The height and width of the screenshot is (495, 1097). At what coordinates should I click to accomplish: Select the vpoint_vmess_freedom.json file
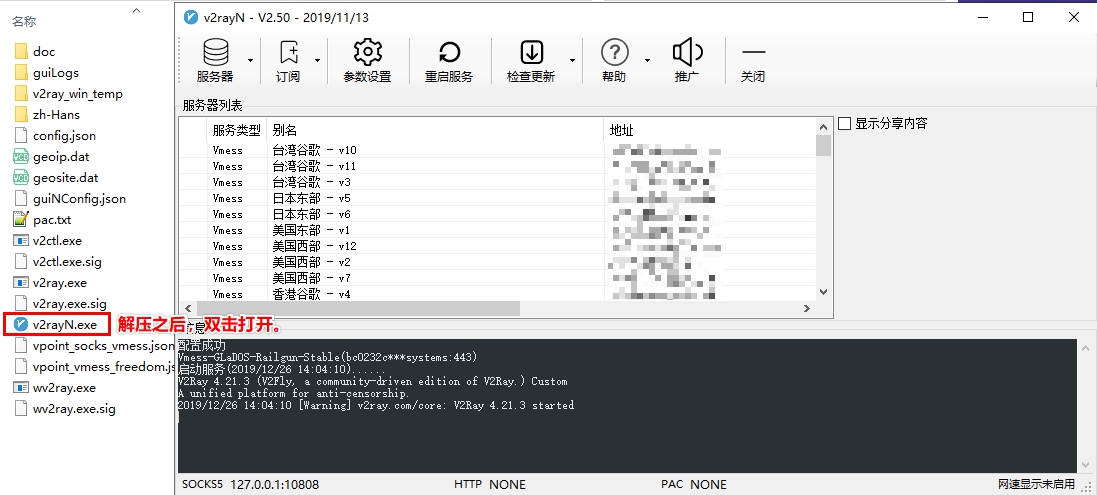coord(94,366)
